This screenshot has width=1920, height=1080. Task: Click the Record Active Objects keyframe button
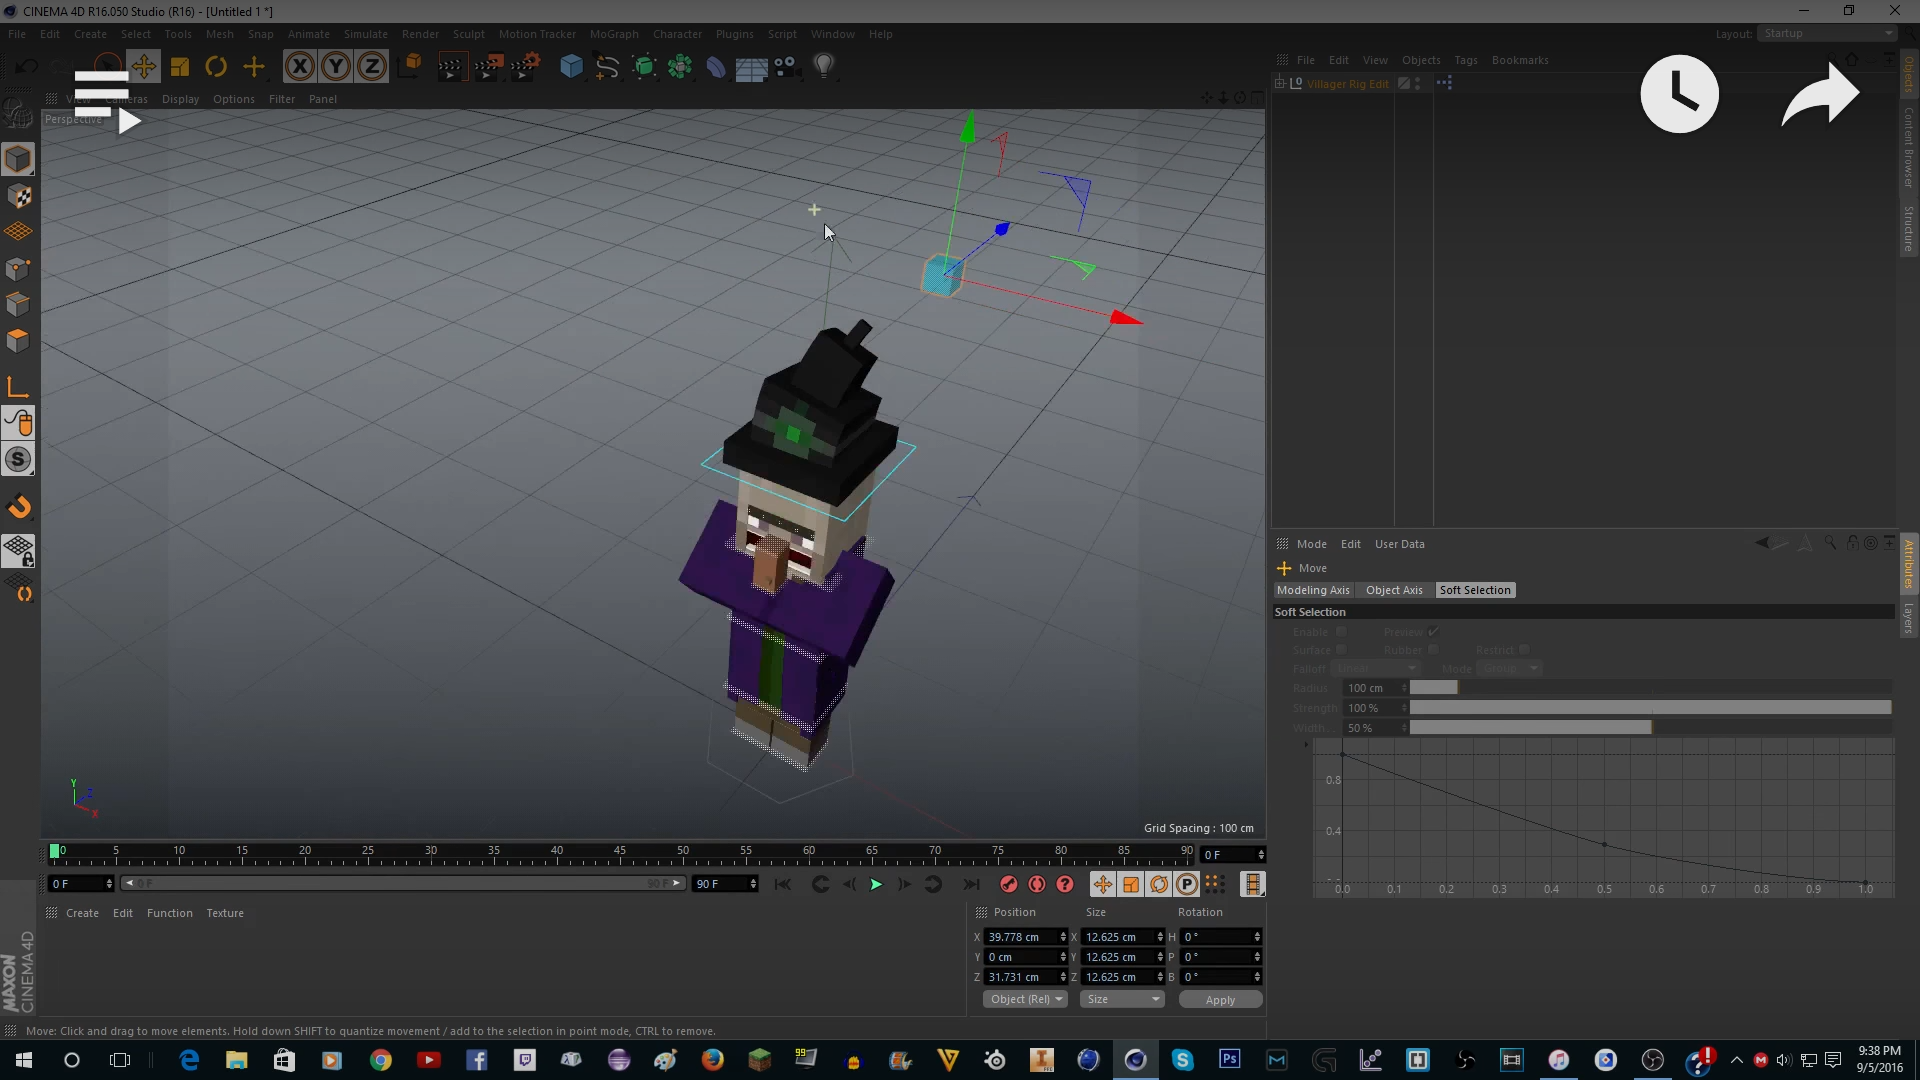coord(1009,884)
